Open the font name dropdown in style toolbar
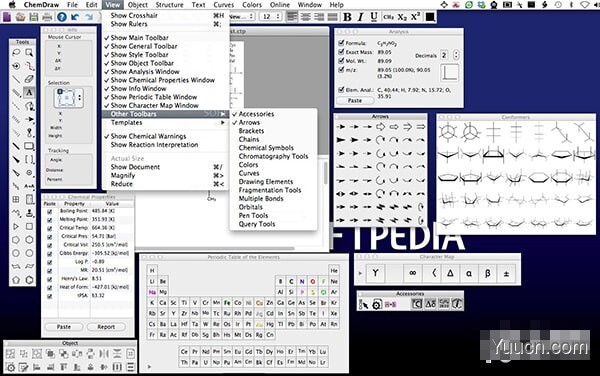Image resolution: width=600 pixels, height=376 pixels. (x=241, y=17)
